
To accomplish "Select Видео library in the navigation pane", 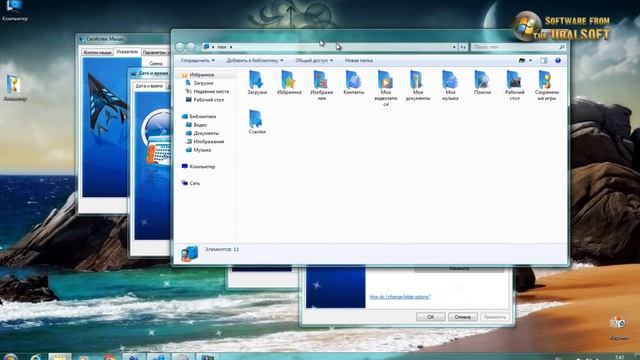I will (200, 125).
